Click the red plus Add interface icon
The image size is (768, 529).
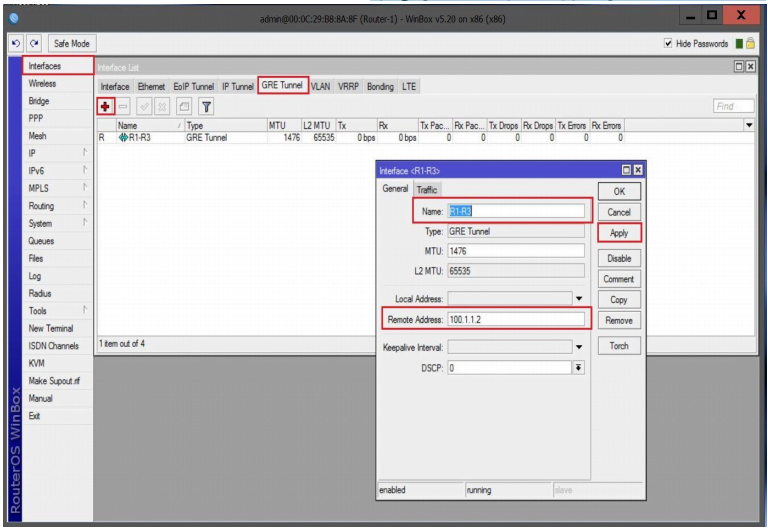pos(104,105)
